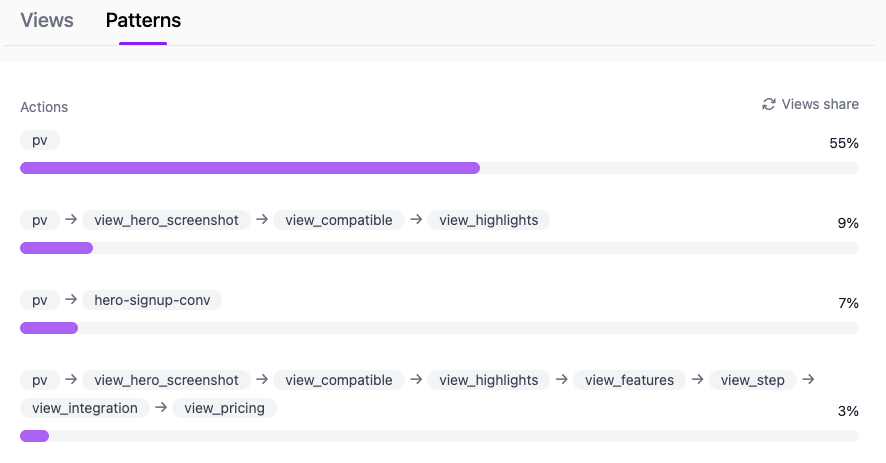Click the 7% pattern progress bar
This screenshot has height=463, width=886.
coord(440,328)
